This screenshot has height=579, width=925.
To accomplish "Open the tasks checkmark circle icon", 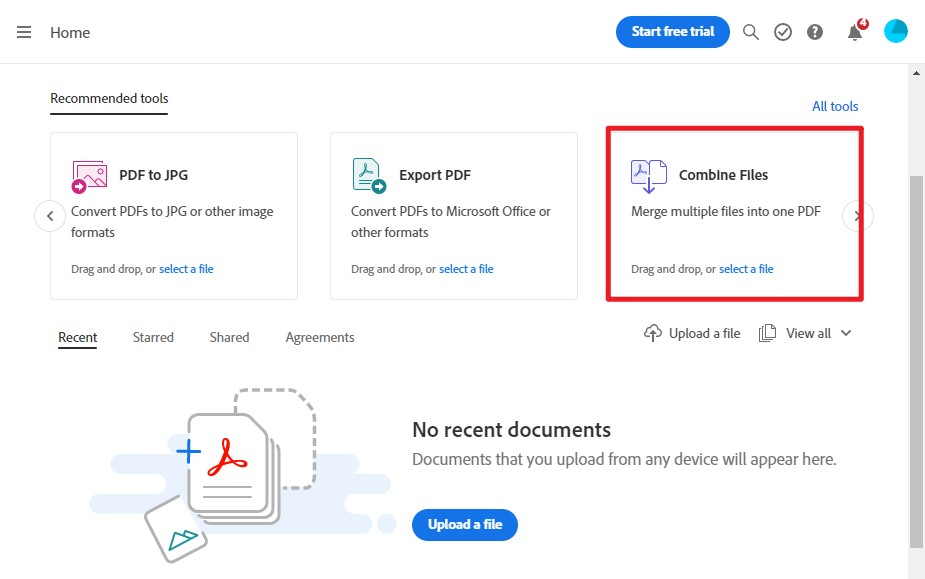I will (x=783, y=32).
